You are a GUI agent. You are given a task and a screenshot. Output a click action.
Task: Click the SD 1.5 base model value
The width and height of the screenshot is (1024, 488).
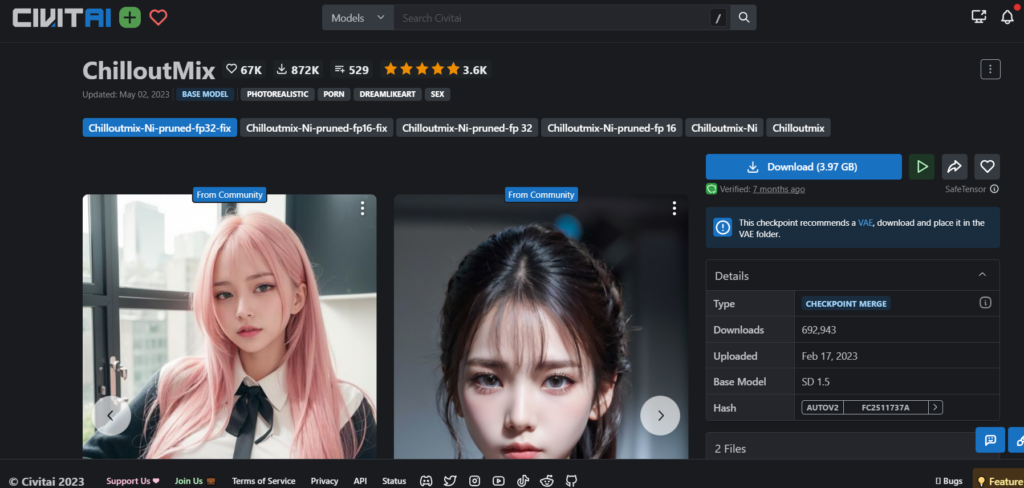coord(816,382)
